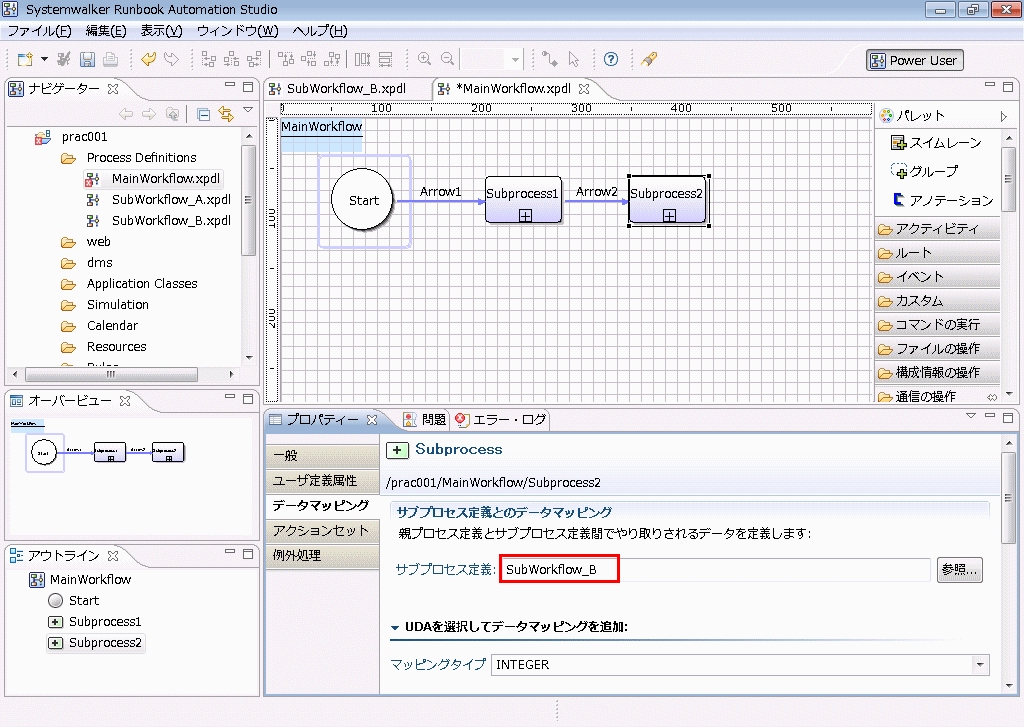This screenshot has height=727, width=1024.
Task: Open the mapping type INTEGER dropdown
Action: point(980,665)
